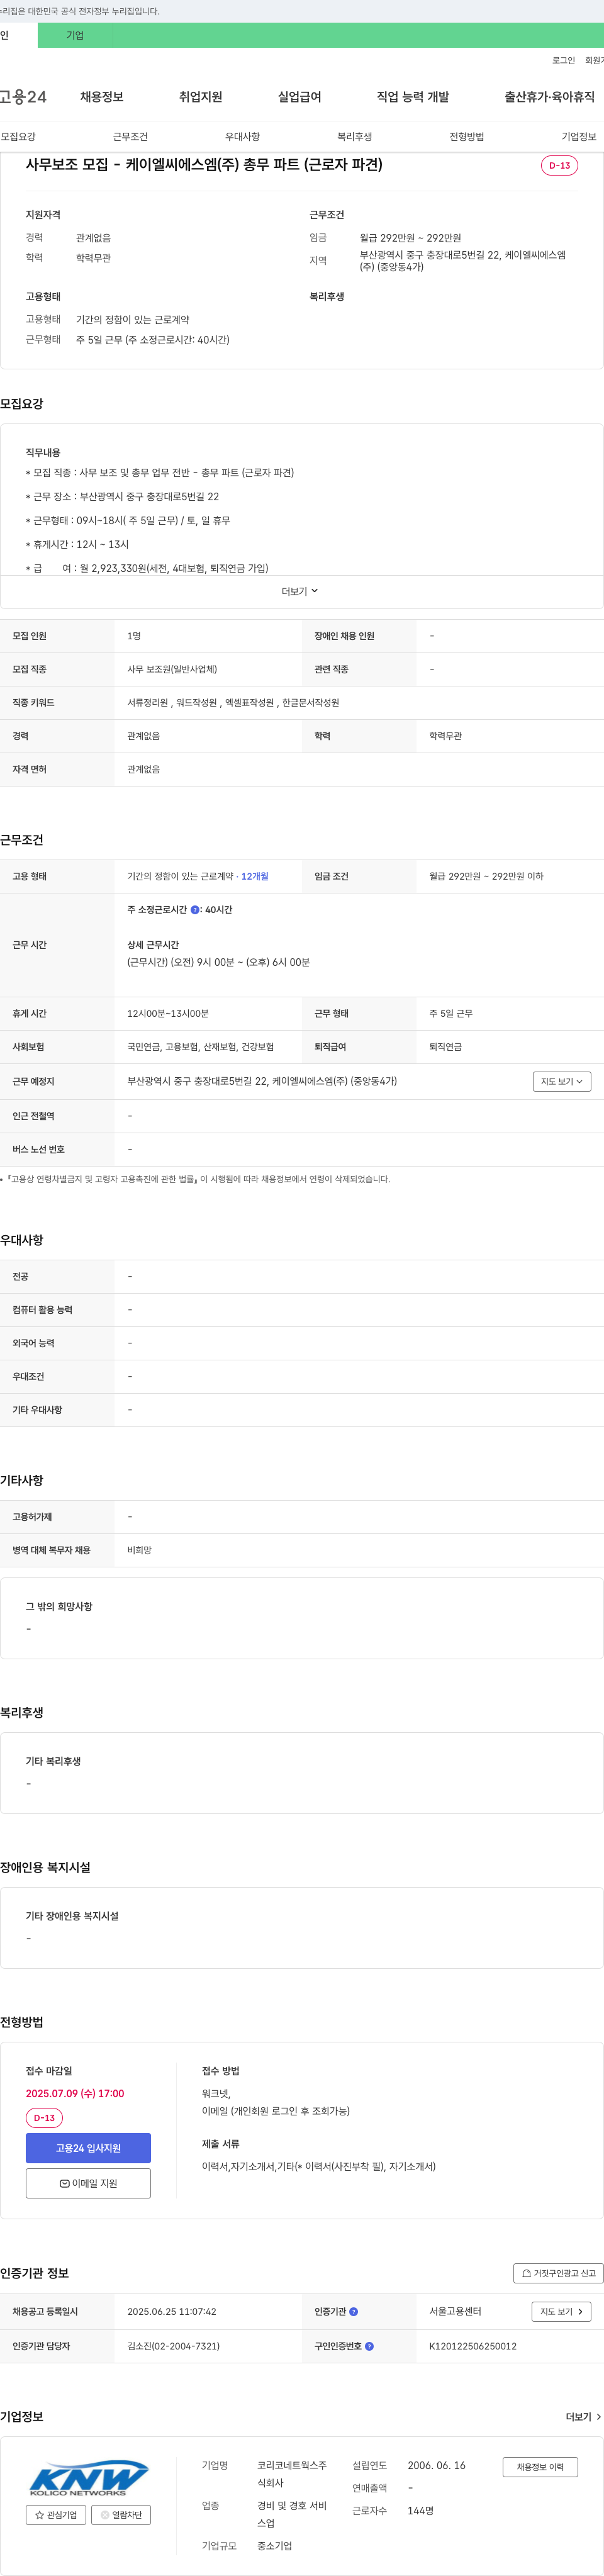
Task: Click the 비희망 value for 병역 대체 복무자
Action: pyautogui.click(x=139, y=1550)
